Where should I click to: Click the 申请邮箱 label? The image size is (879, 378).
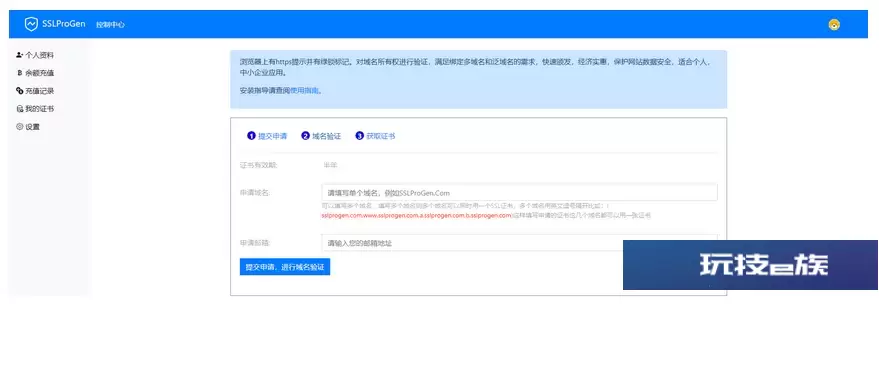[x=255, y=243]
